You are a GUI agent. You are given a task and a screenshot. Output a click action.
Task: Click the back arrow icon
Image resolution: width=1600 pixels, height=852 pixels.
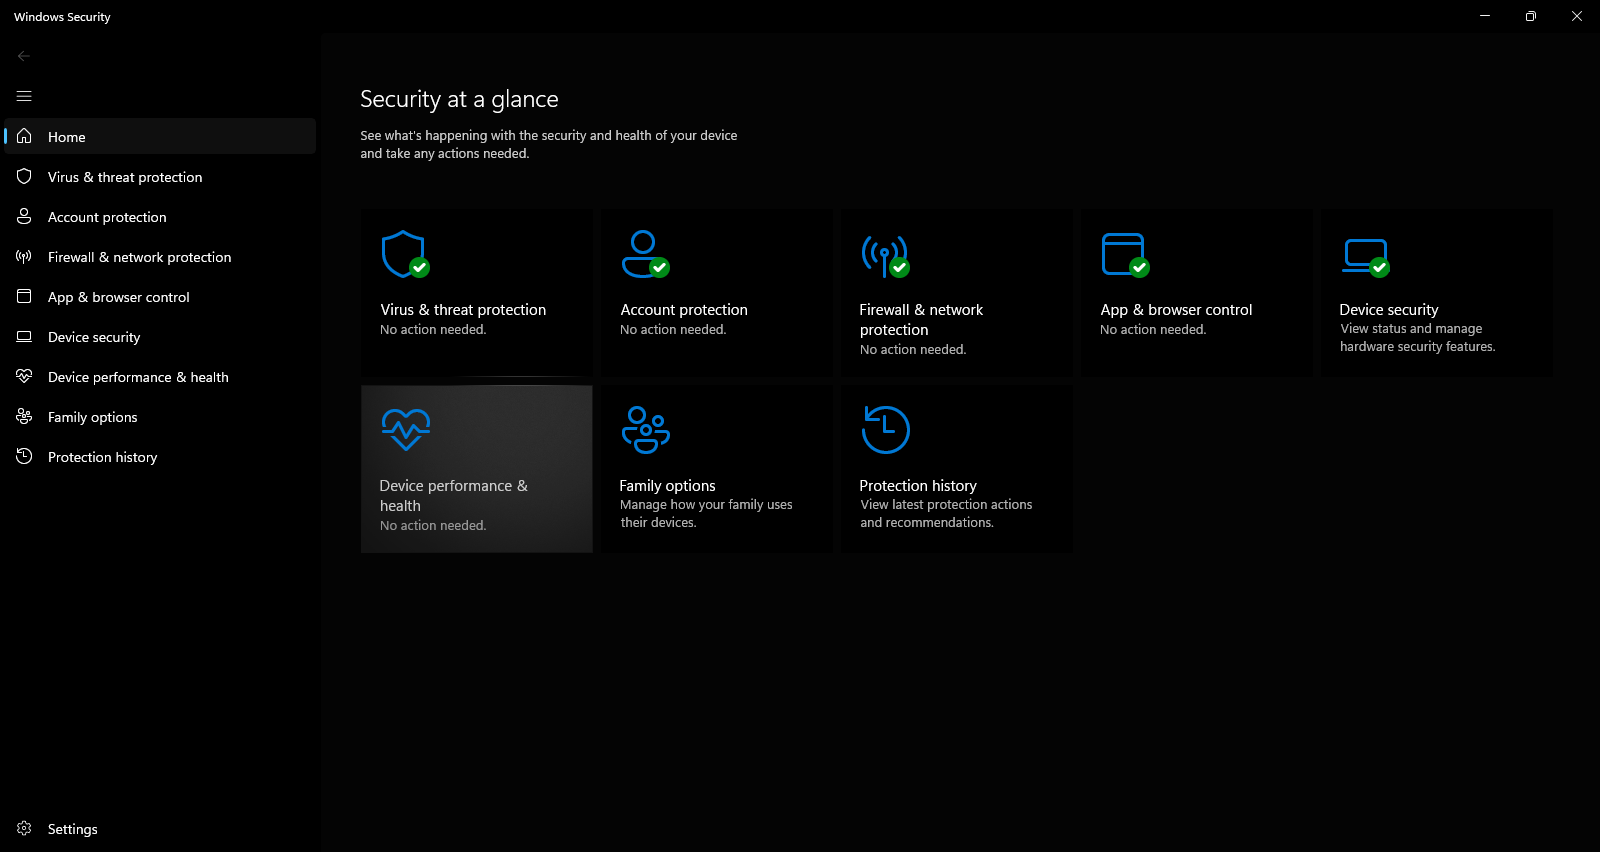point(24,56)
